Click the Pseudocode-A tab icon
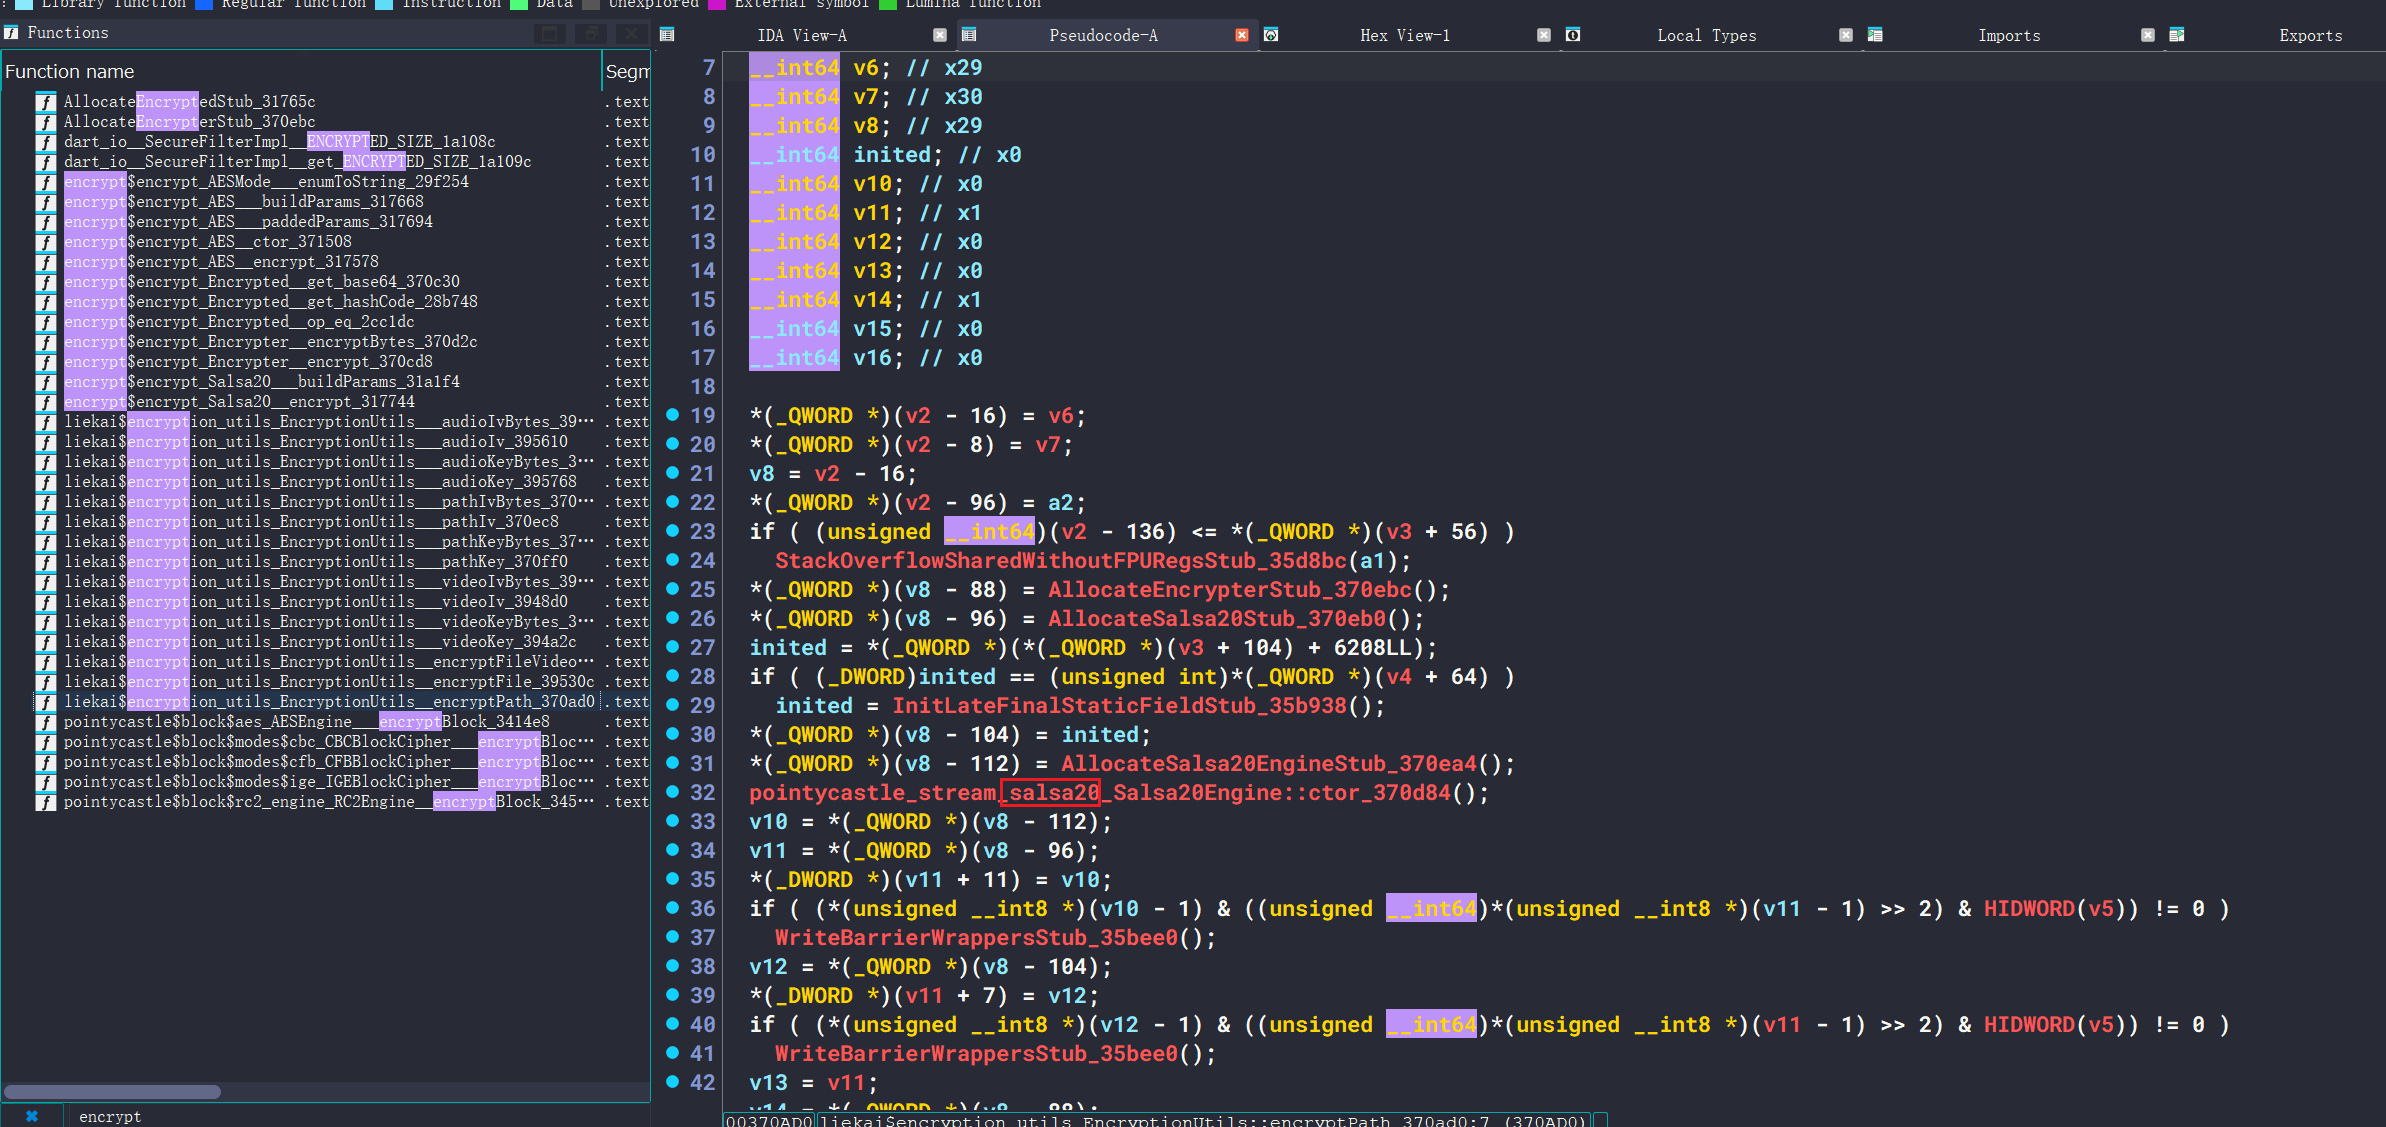The image size is (2386, 1127). click(969, 35)
